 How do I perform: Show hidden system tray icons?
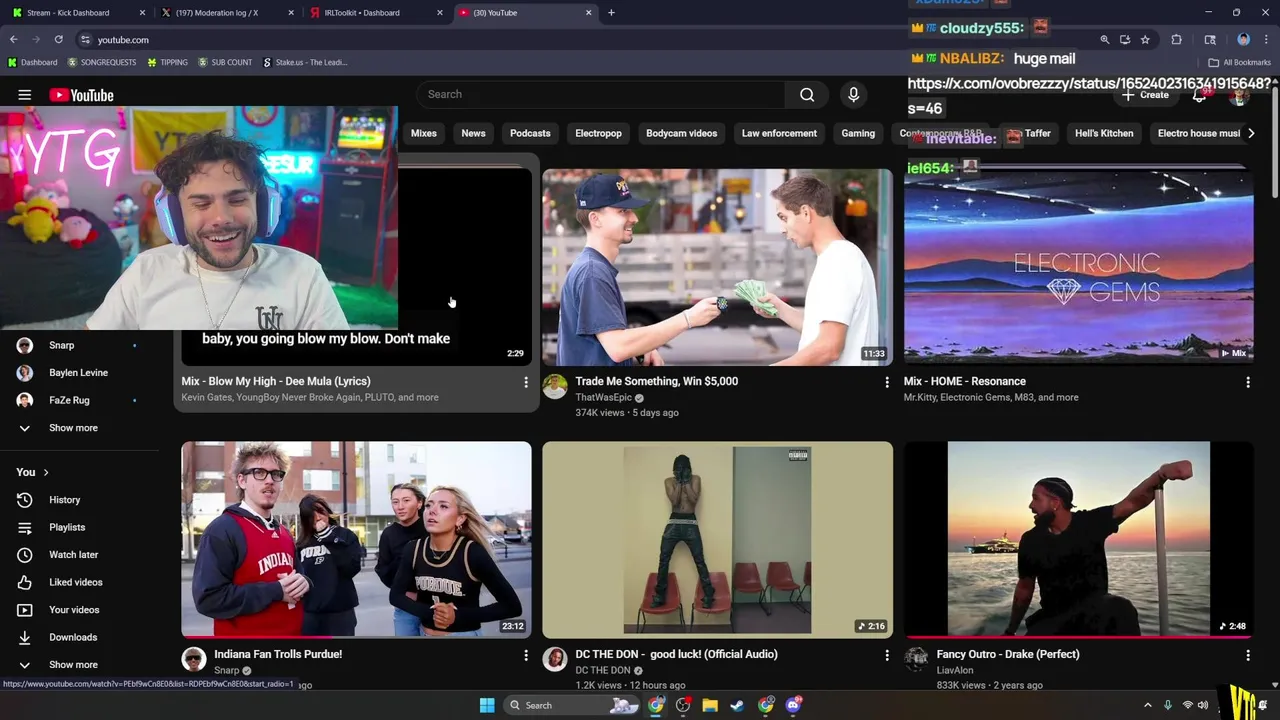[1147, 705]
